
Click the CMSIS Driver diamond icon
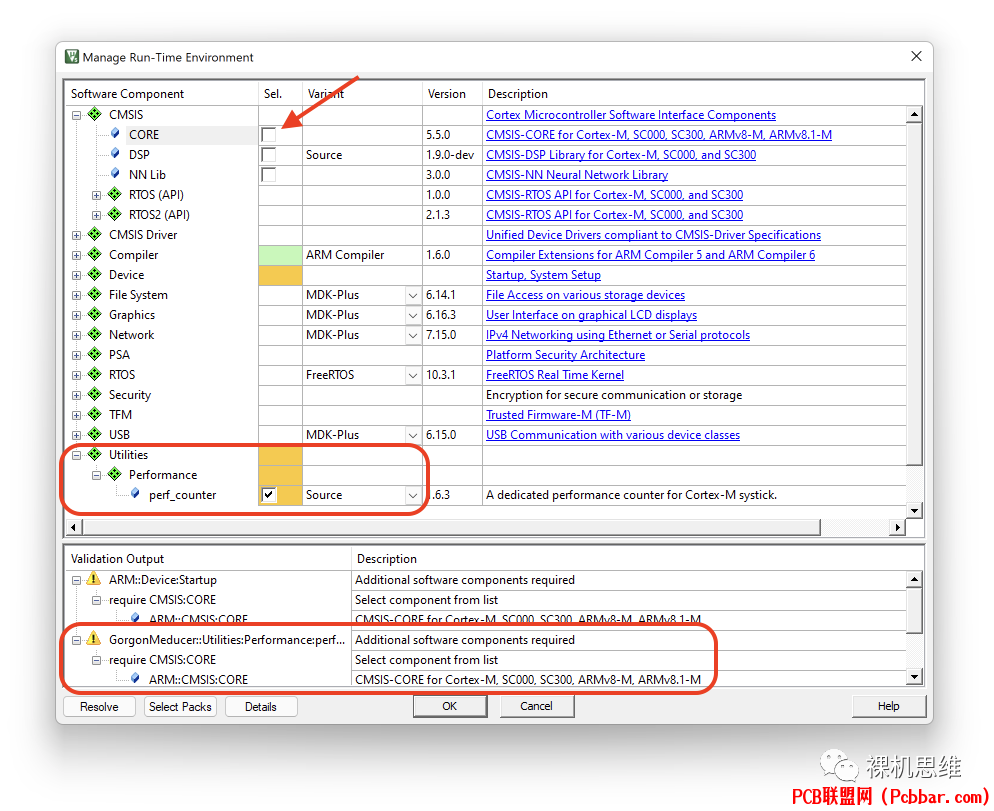[x=95, y=234]
